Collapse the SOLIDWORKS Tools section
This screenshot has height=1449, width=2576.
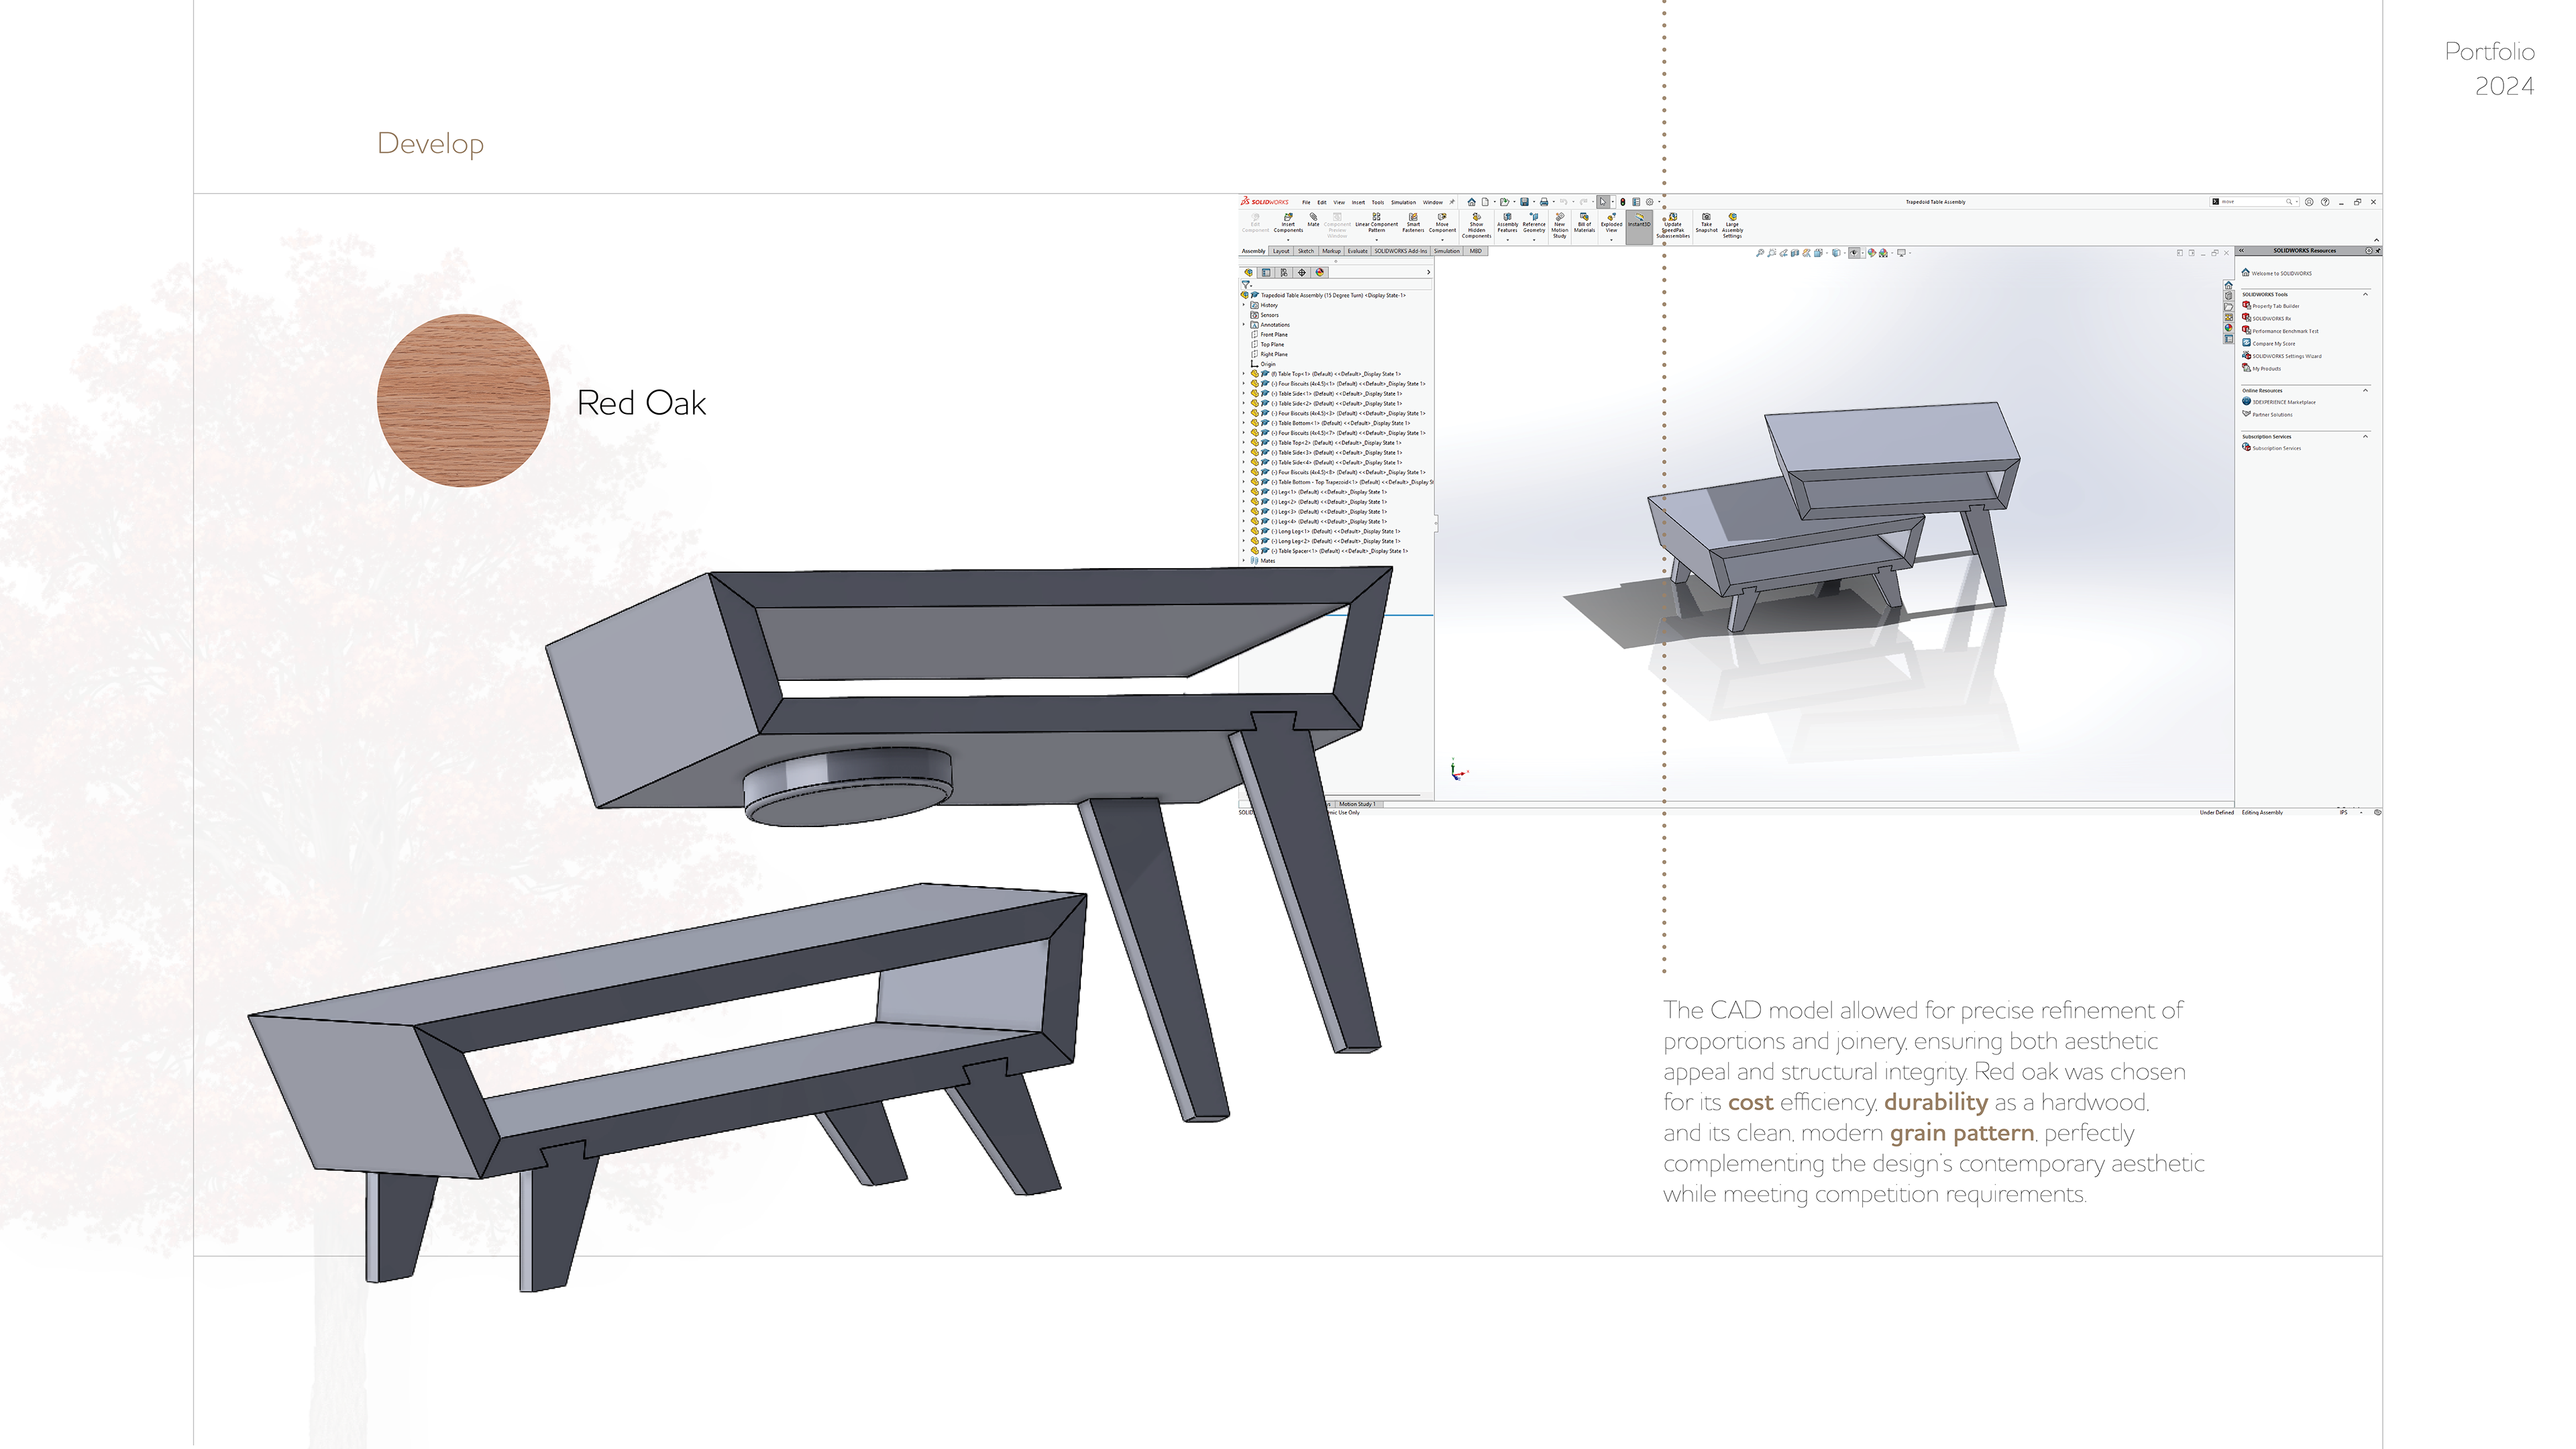coord(2365,294)
